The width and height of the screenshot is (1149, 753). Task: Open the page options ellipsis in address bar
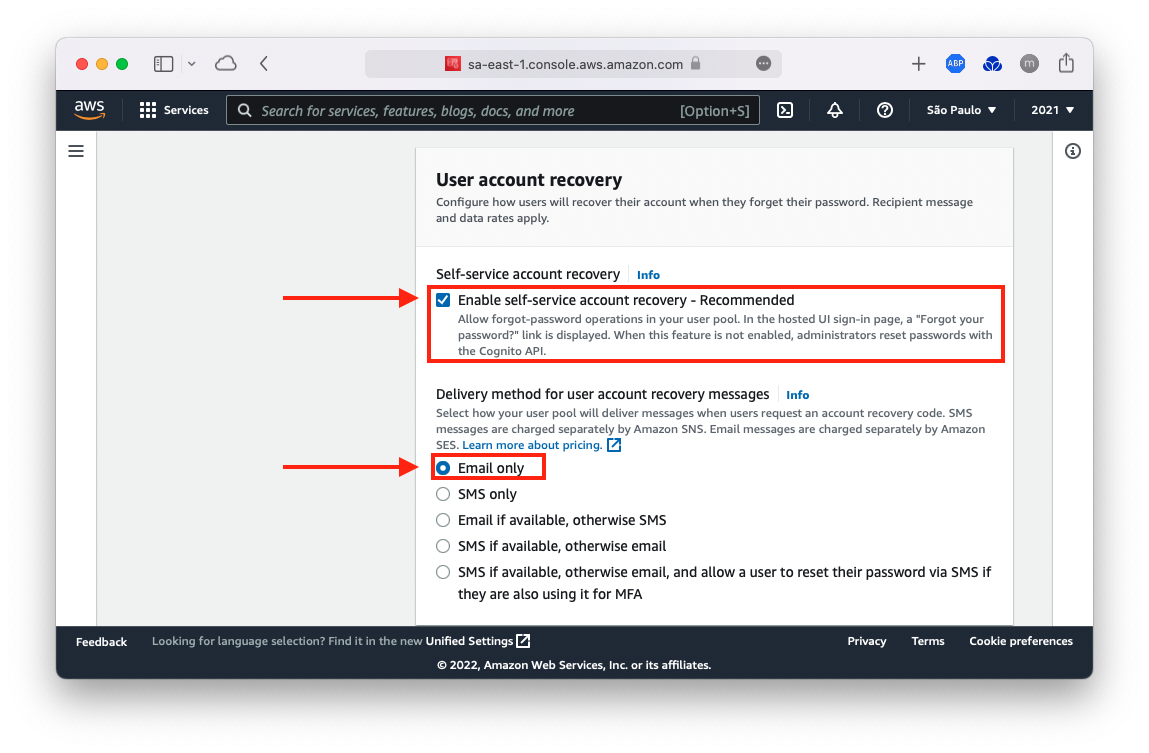click(764, 64)
